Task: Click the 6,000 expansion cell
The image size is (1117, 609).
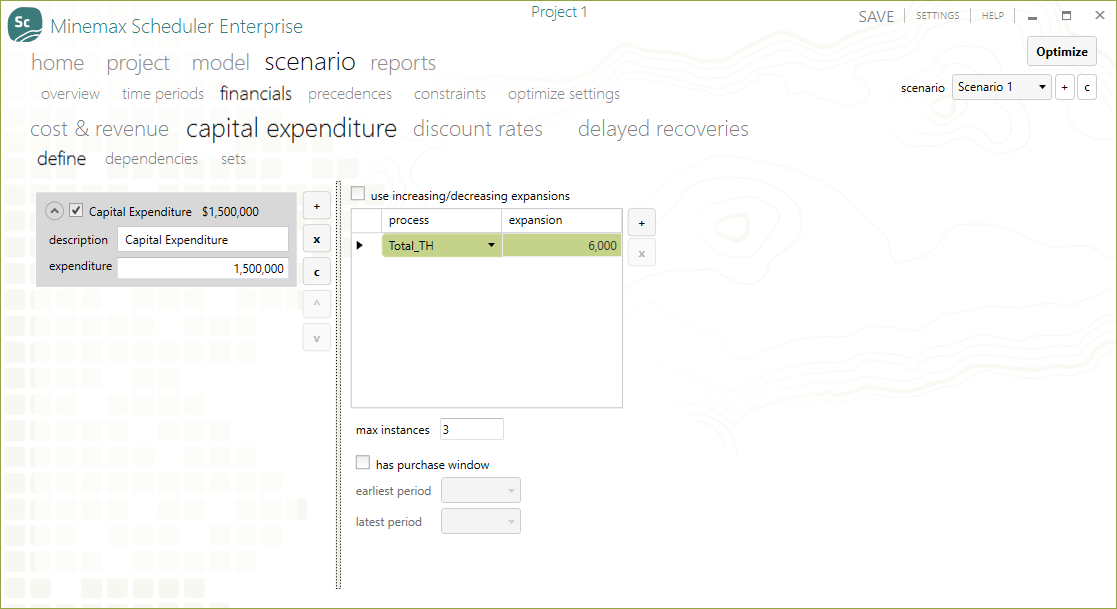Action: pyautogui.click(x=561, y=245)
